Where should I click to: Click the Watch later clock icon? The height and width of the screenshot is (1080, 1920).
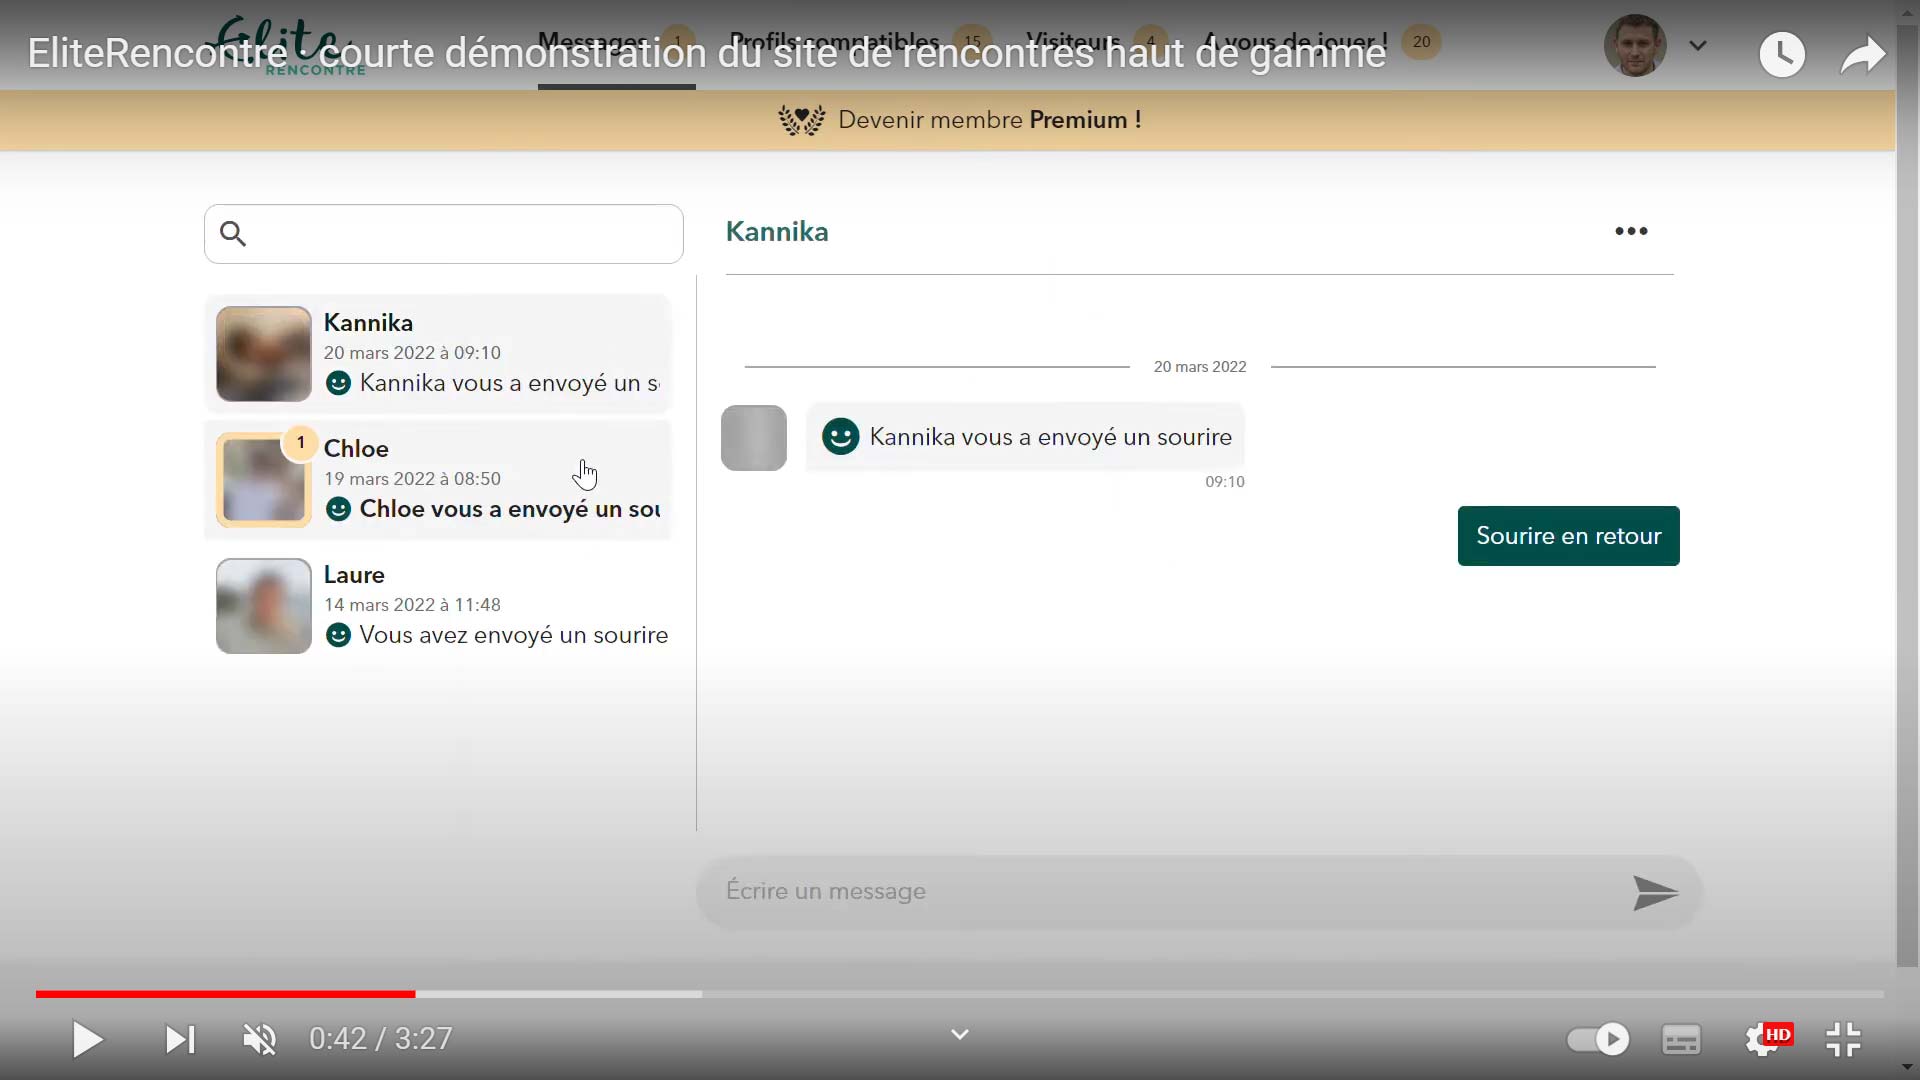coord(1782,54)
